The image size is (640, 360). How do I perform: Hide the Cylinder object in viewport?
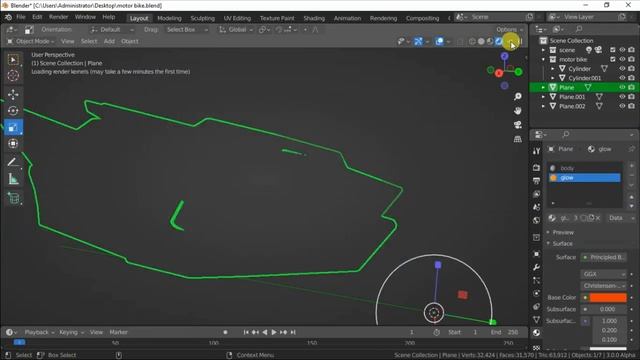622,69
